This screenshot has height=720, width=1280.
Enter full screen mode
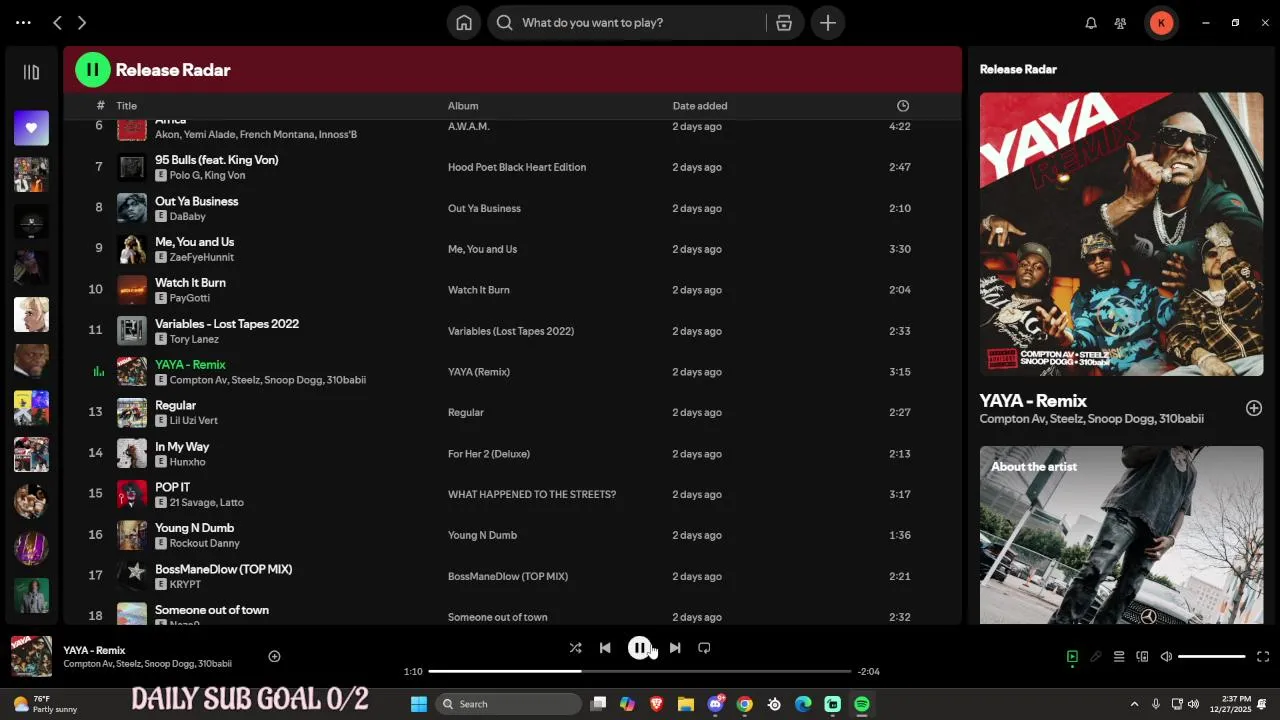(1263, 657)
